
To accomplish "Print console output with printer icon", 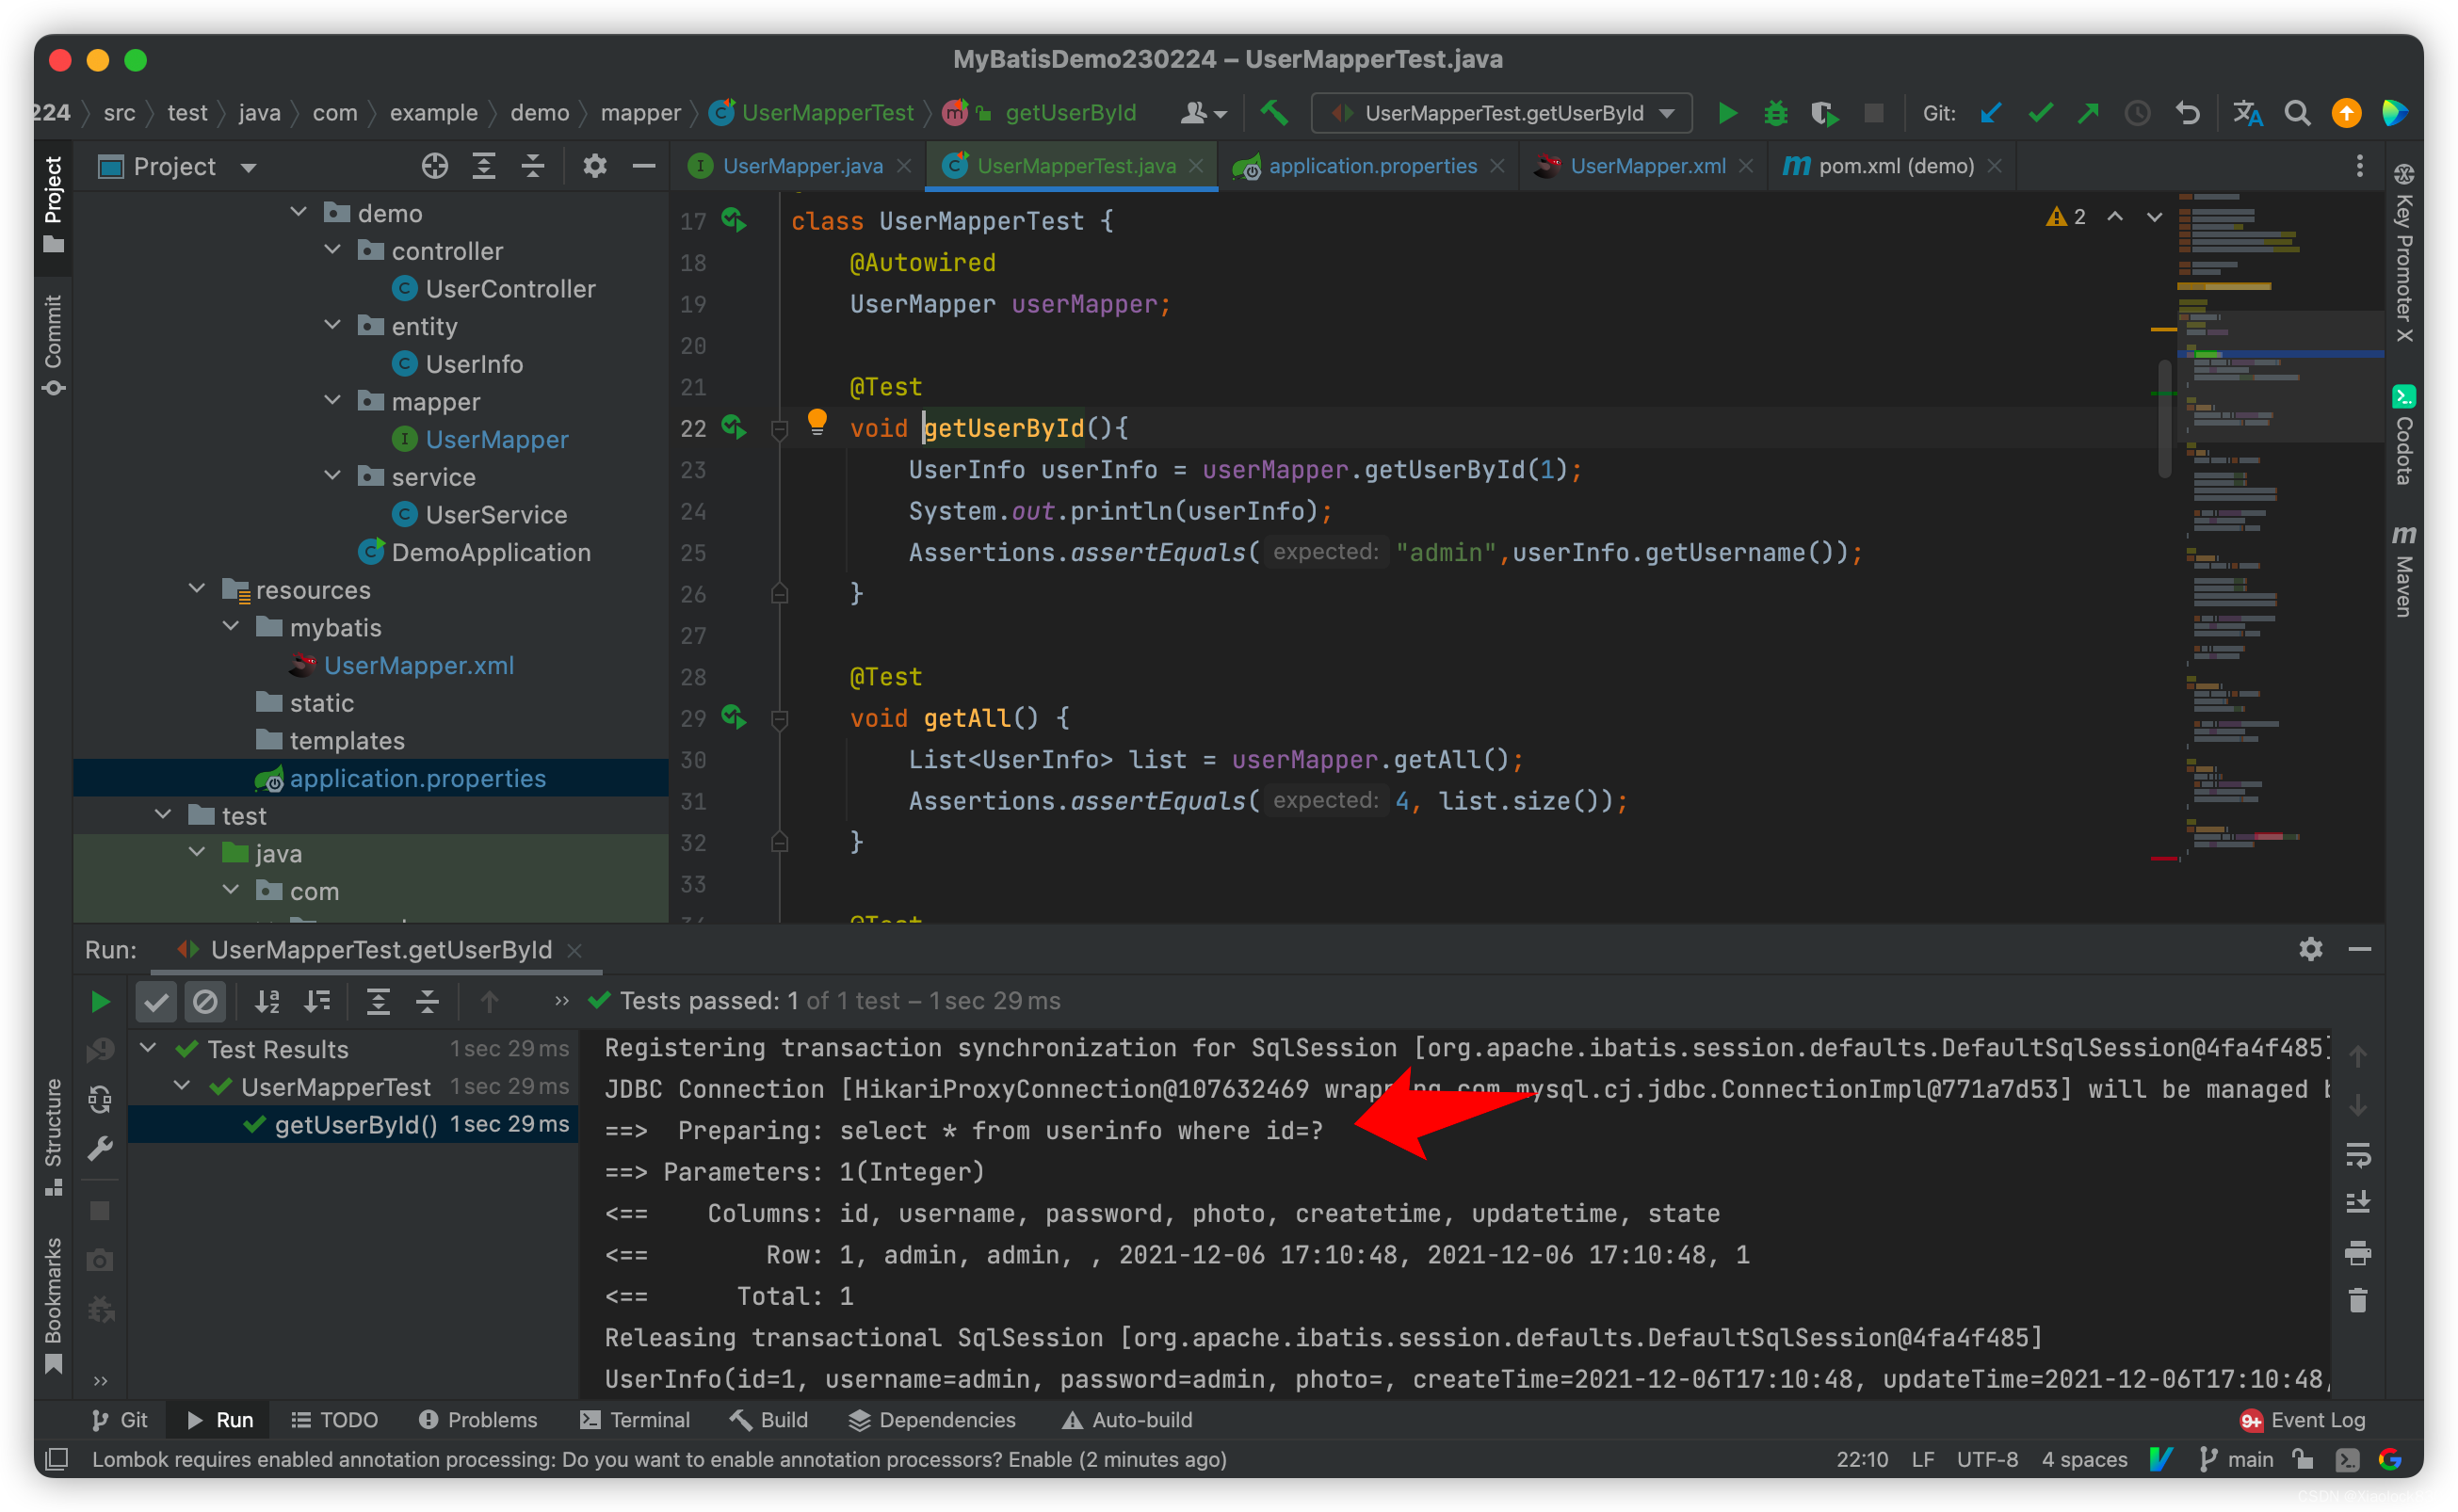I will (2358, 1252).
